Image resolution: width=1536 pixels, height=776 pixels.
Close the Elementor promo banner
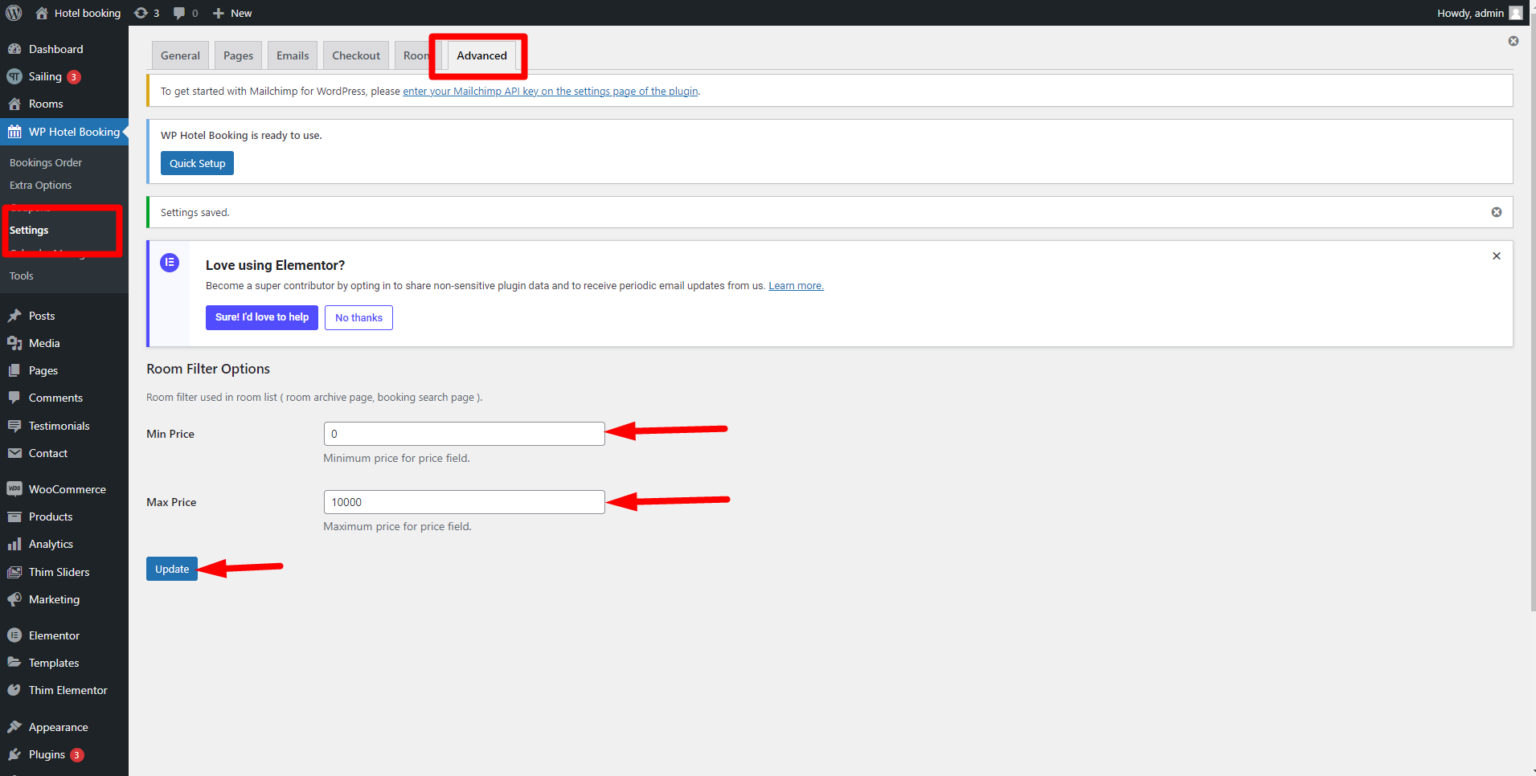(1496, 256)
